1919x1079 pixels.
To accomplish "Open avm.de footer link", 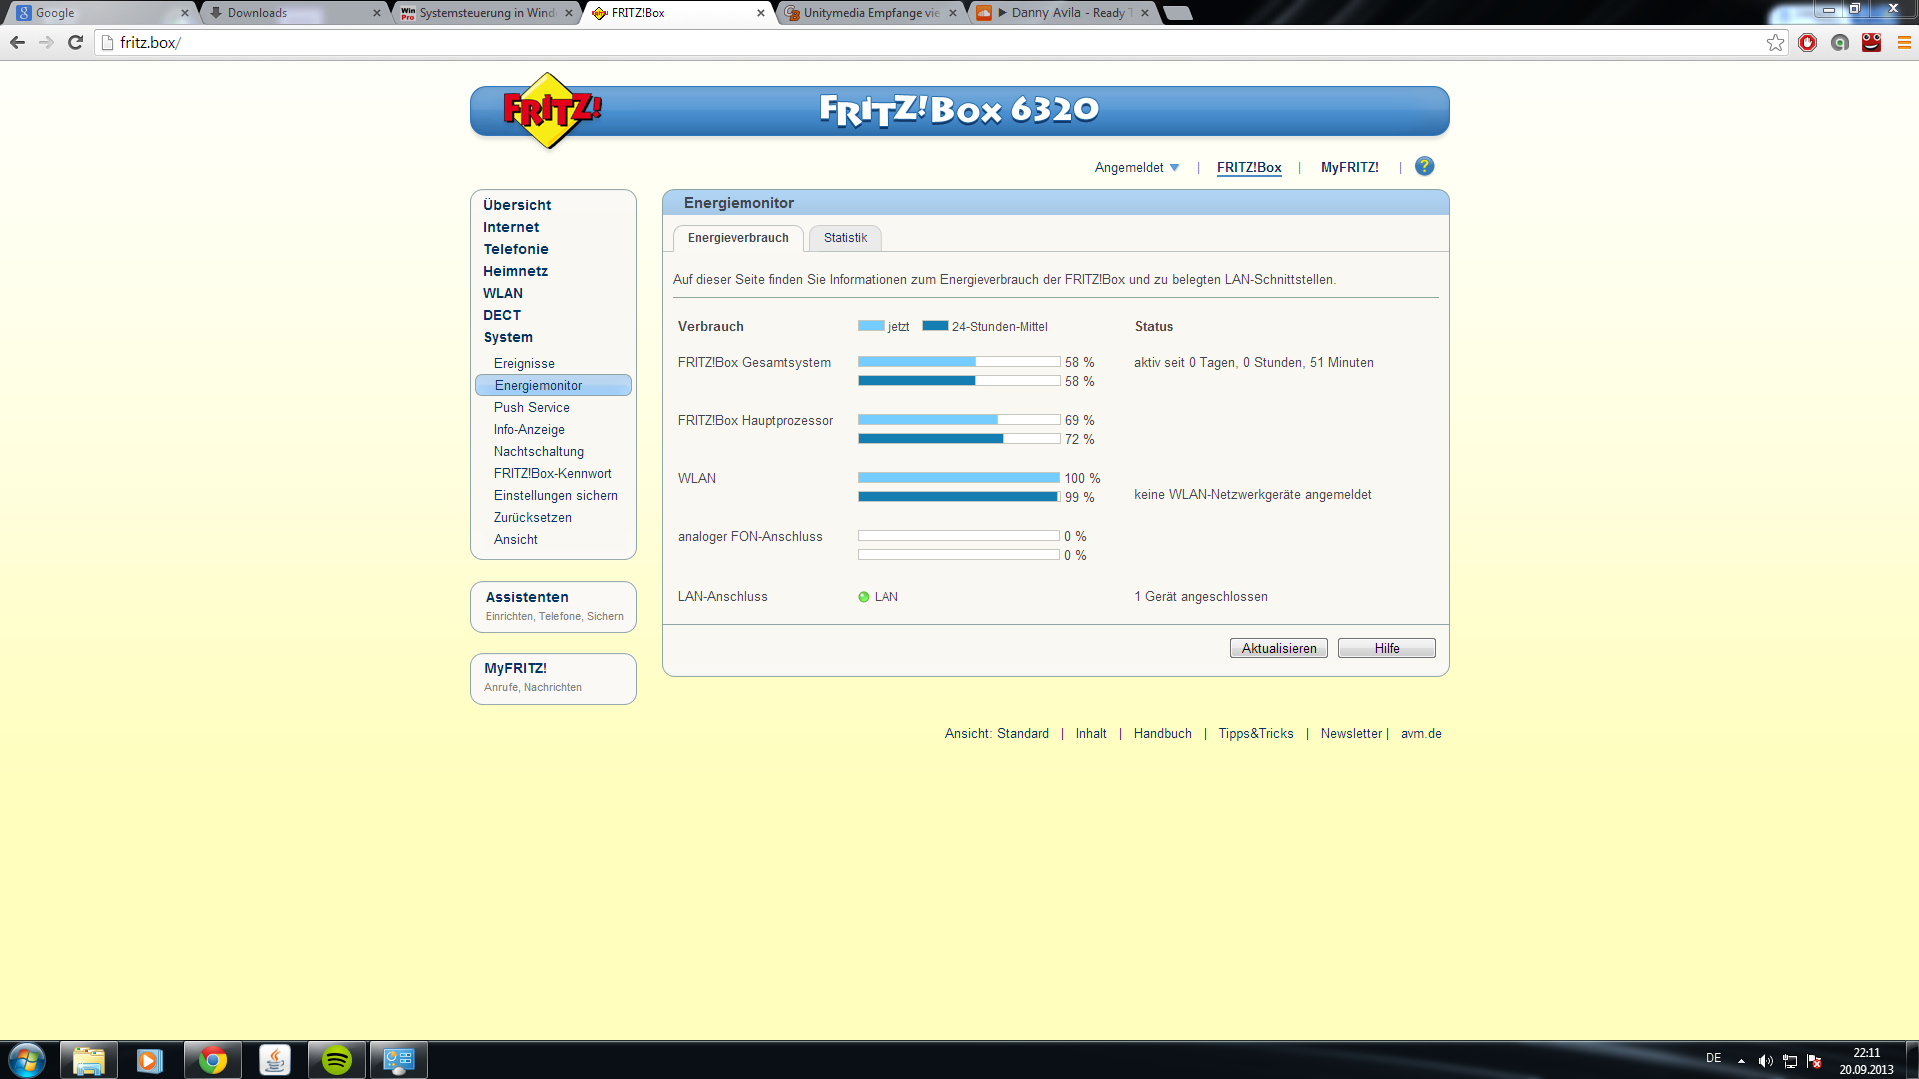I will (1421, 734).
